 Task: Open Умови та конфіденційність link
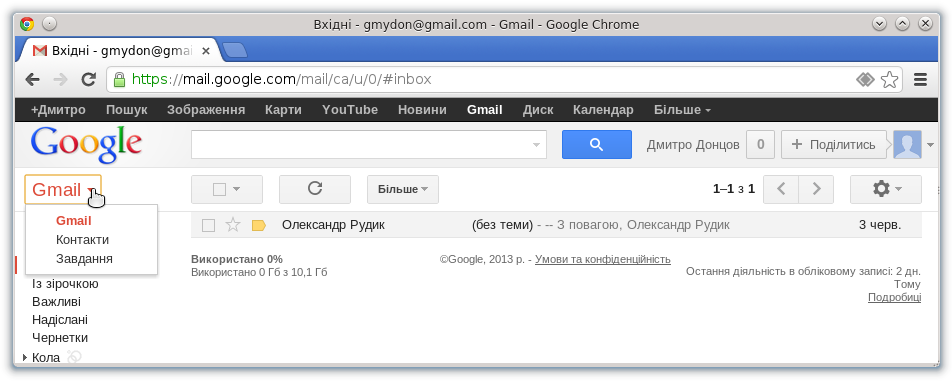602,259
